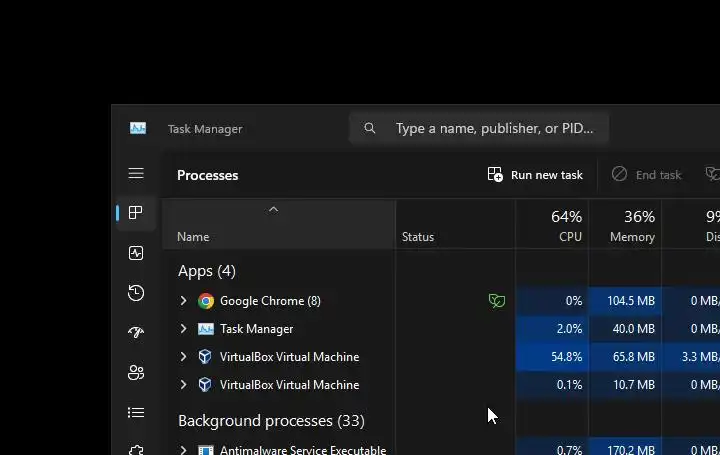720x455 pixels.
Task: Open the Startup apps sidebar icon
Action: (x=136, y=333)
